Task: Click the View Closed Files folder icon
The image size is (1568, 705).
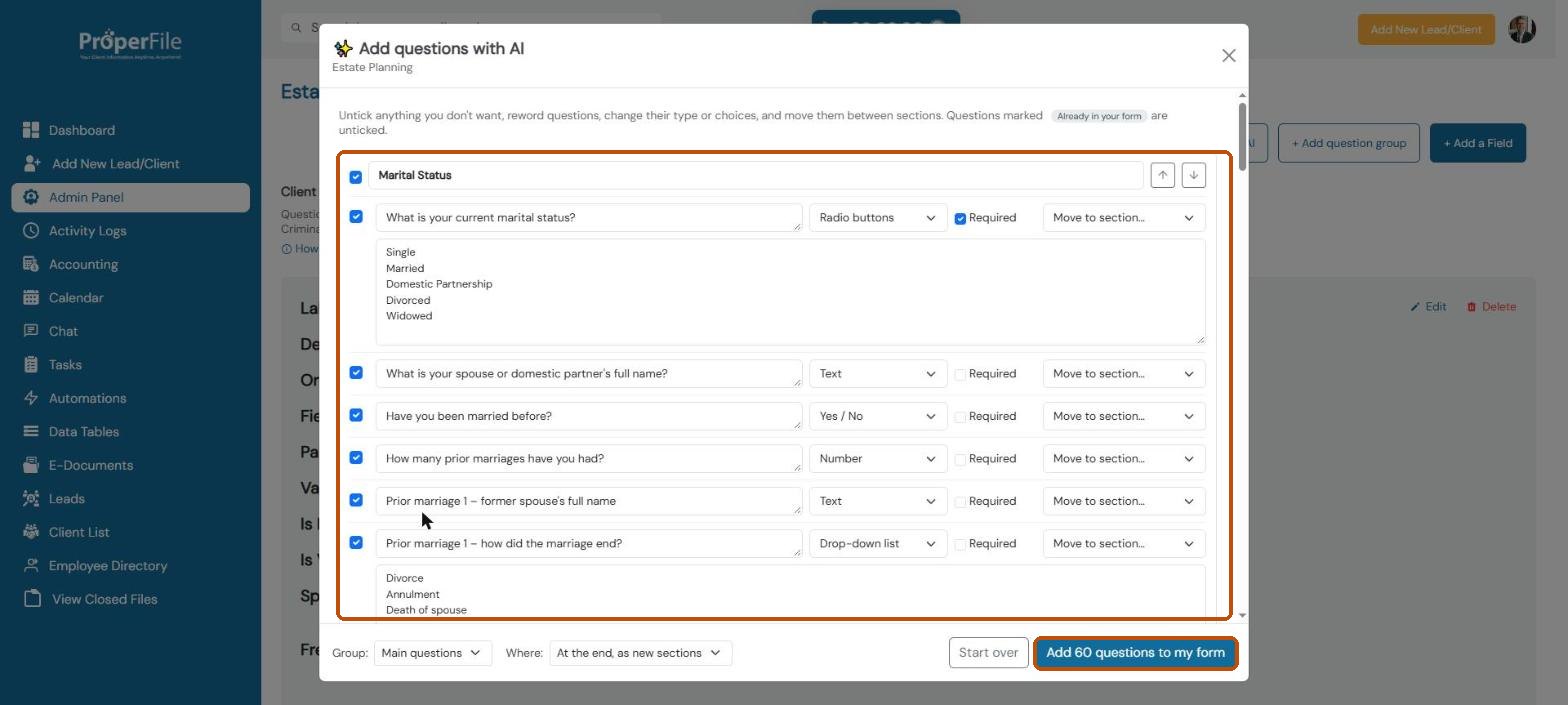Action: coord(33,599)
